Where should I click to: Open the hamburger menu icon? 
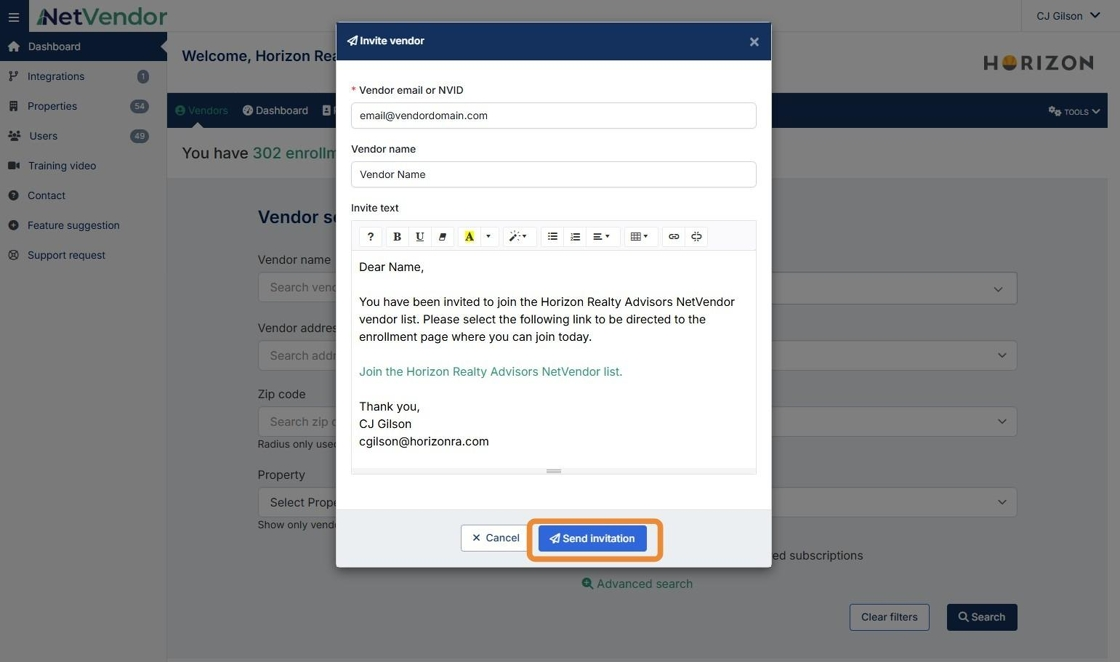pos(14,16)
